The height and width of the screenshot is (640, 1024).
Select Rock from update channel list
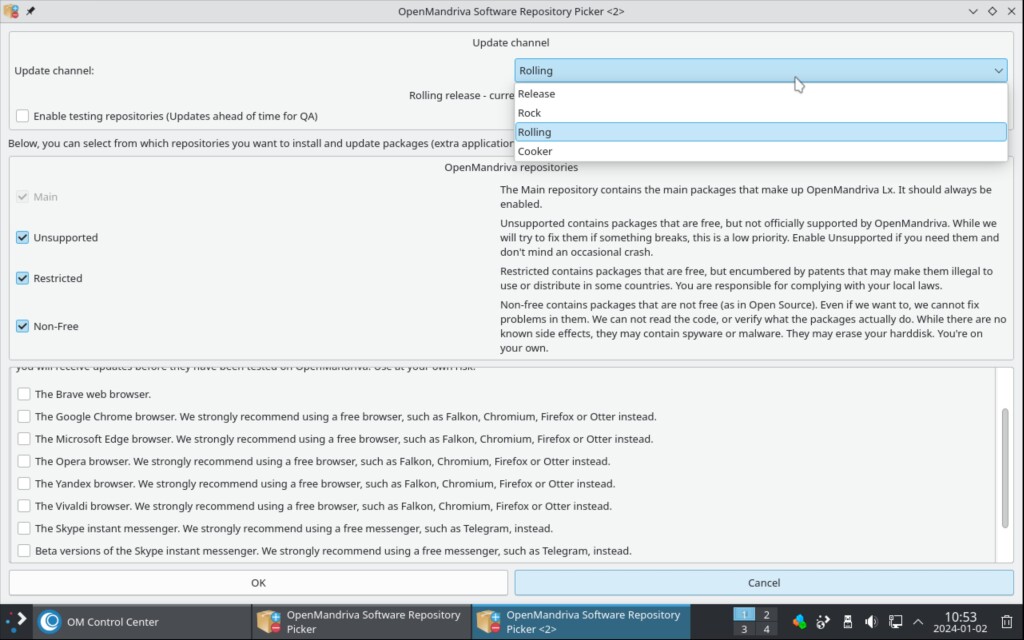tap(761, 112)
